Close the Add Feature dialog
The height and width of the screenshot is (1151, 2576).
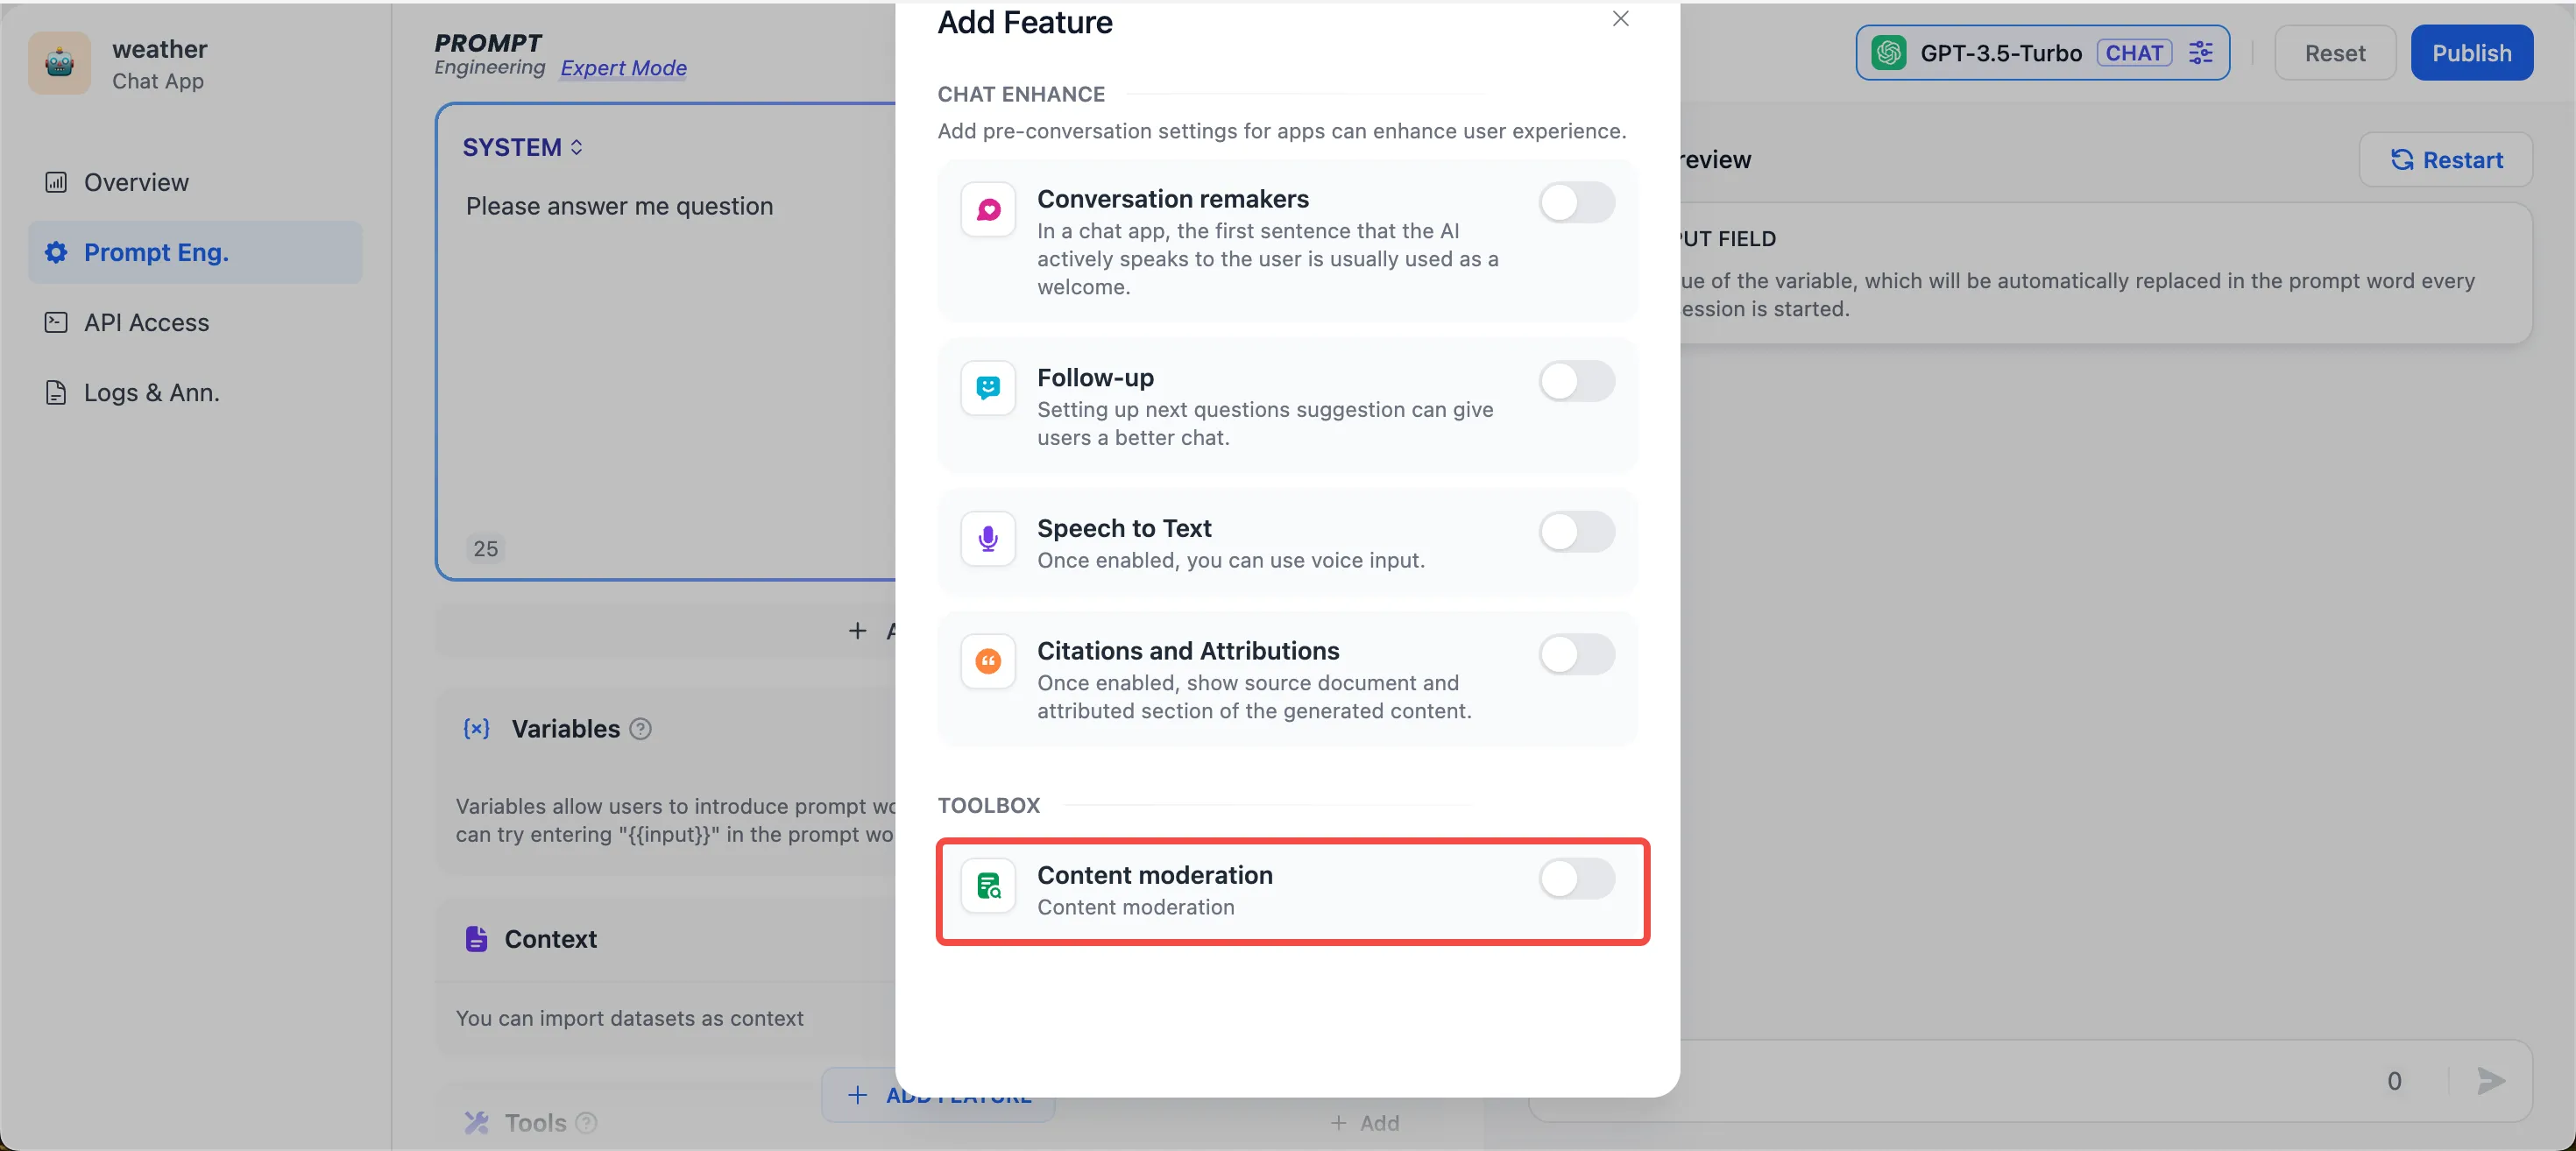point(1620,19)
